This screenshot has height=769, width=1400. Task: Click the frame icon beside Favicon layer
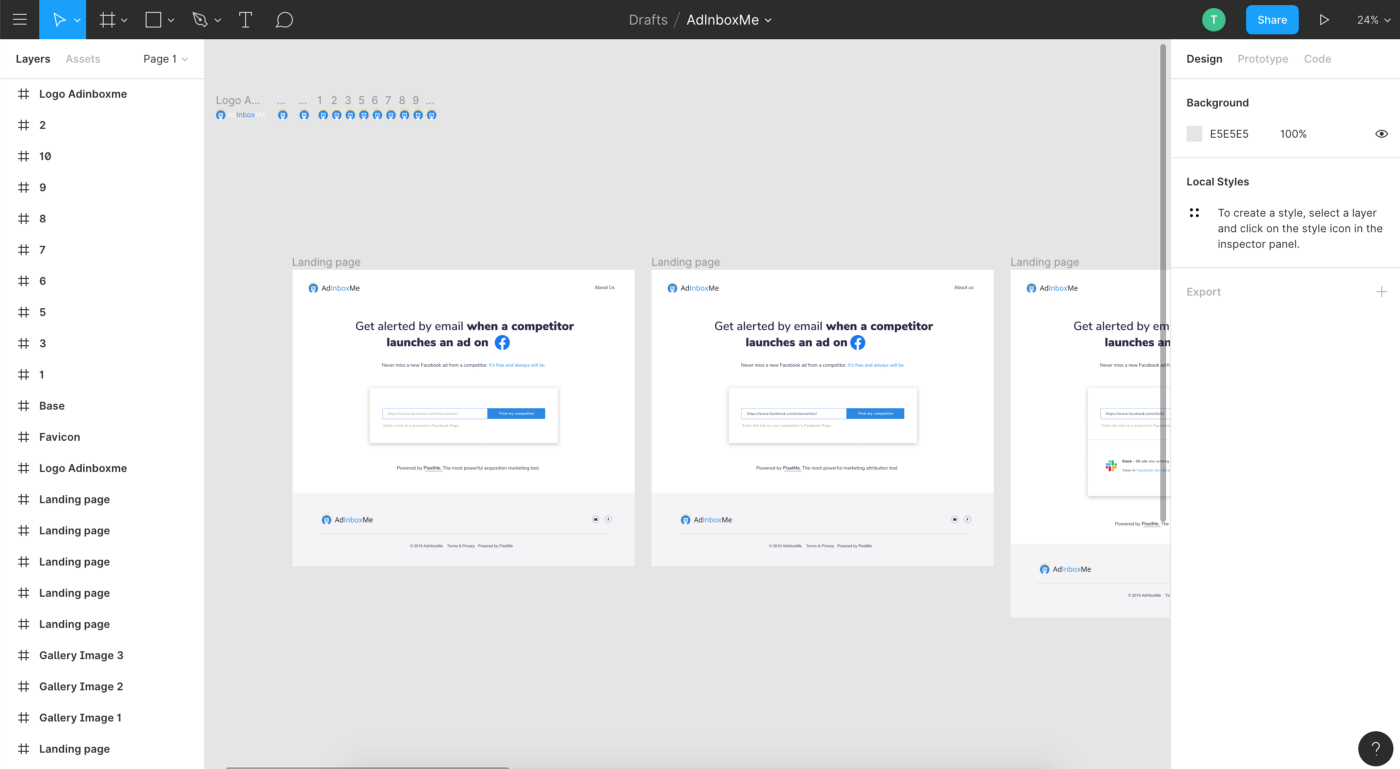[x=23, y=437]
